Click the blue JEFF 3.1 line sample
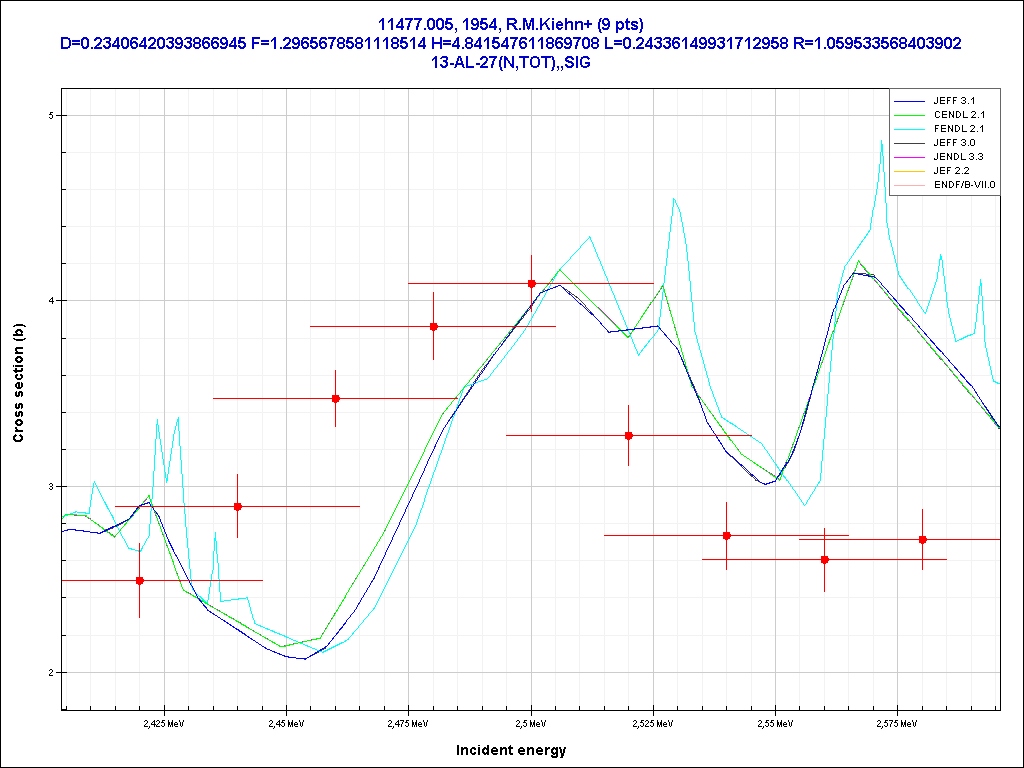 [x=911, y=101]
